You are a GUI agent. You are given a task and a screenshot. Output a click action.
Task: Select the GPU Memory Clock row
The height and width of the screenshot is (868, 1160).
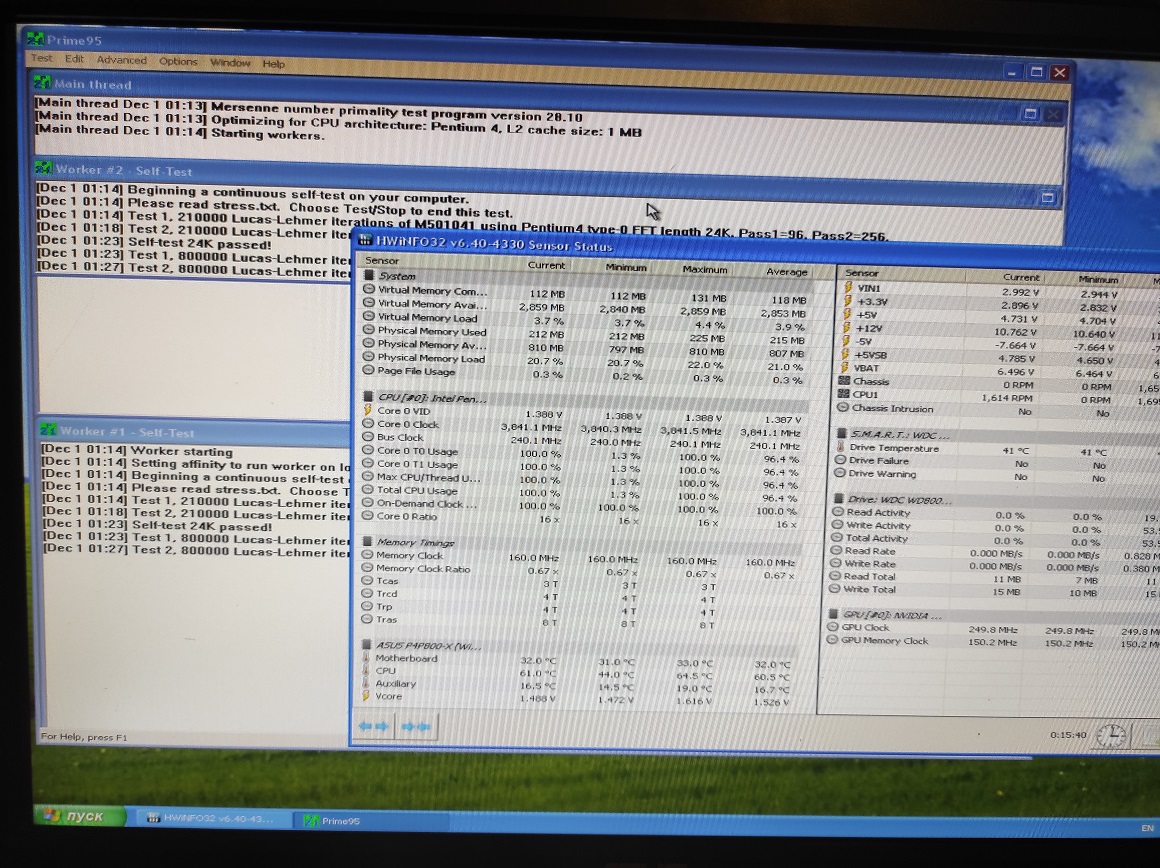[994, 642]
